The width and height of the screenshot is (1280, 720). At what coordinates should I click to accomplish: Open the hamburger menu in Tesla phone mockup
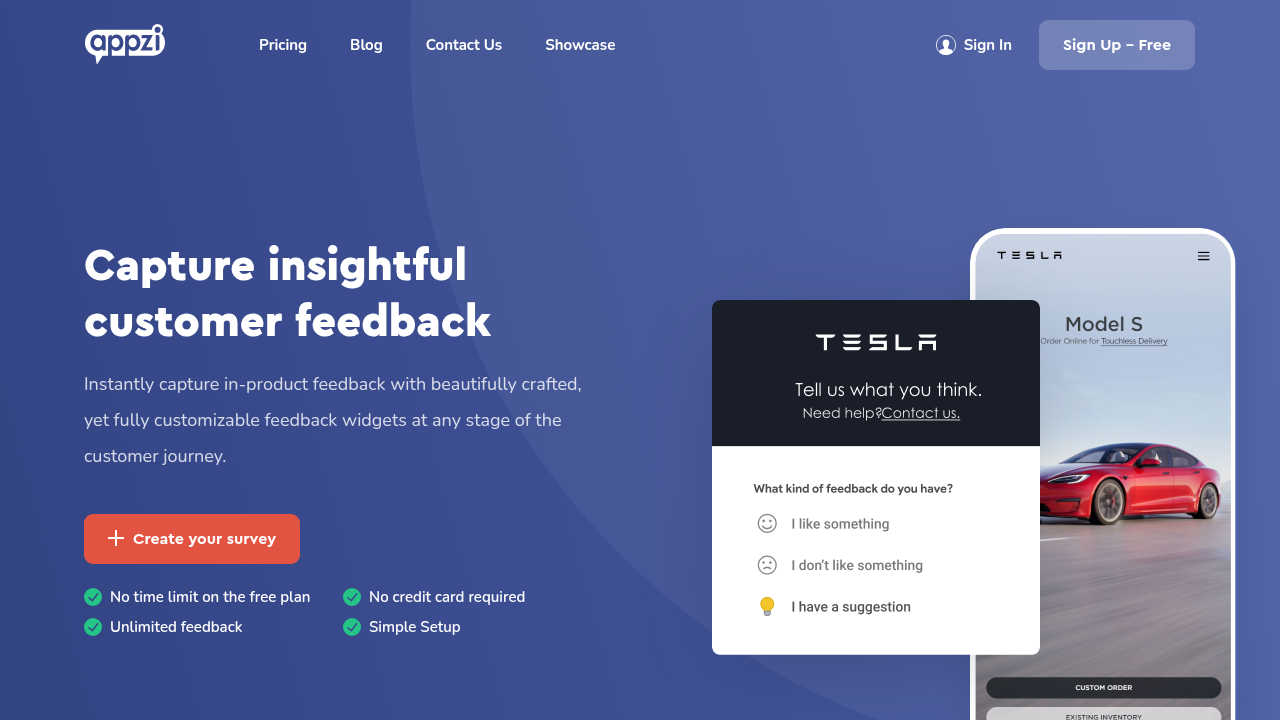[x=1204, y=256]
